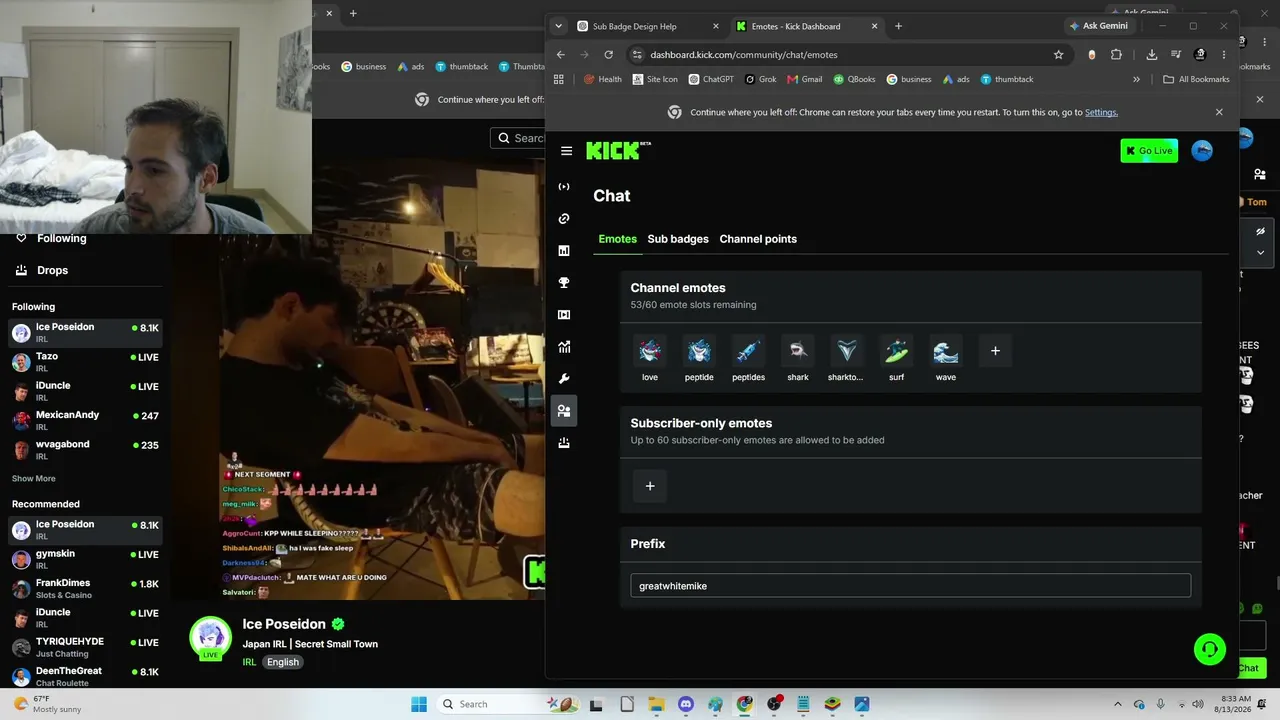Open the trophy icon in dashboard sidebar

click(564, 283)
